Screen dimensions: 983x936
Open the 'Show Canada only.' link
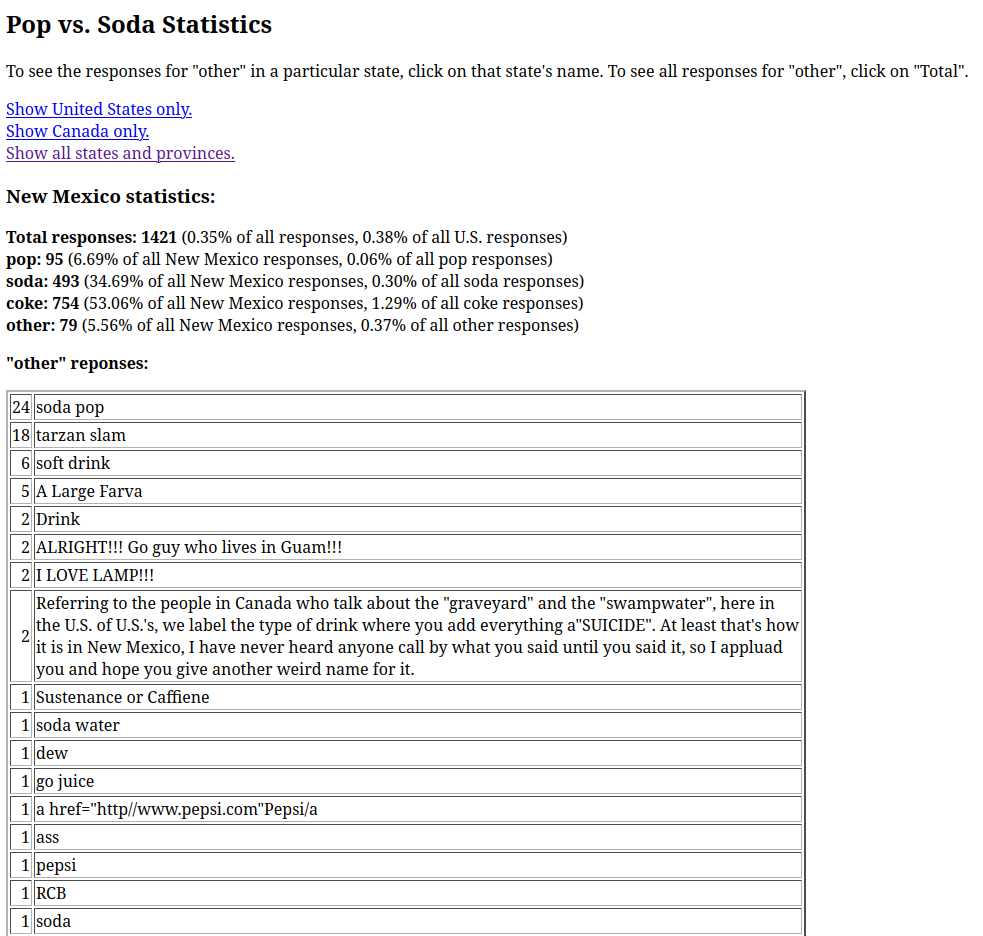tap(77, 131)
